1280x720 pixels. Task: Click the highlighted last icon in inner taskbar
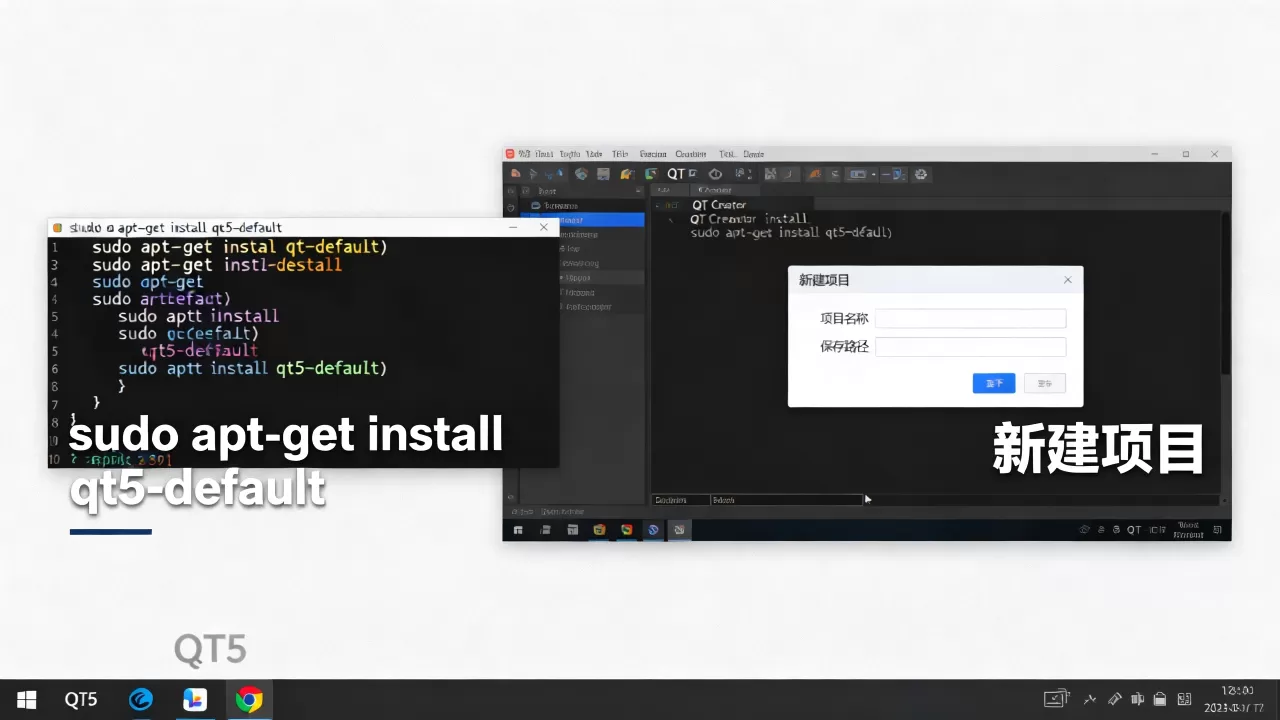pyautogui.click(x=679, y=530)
